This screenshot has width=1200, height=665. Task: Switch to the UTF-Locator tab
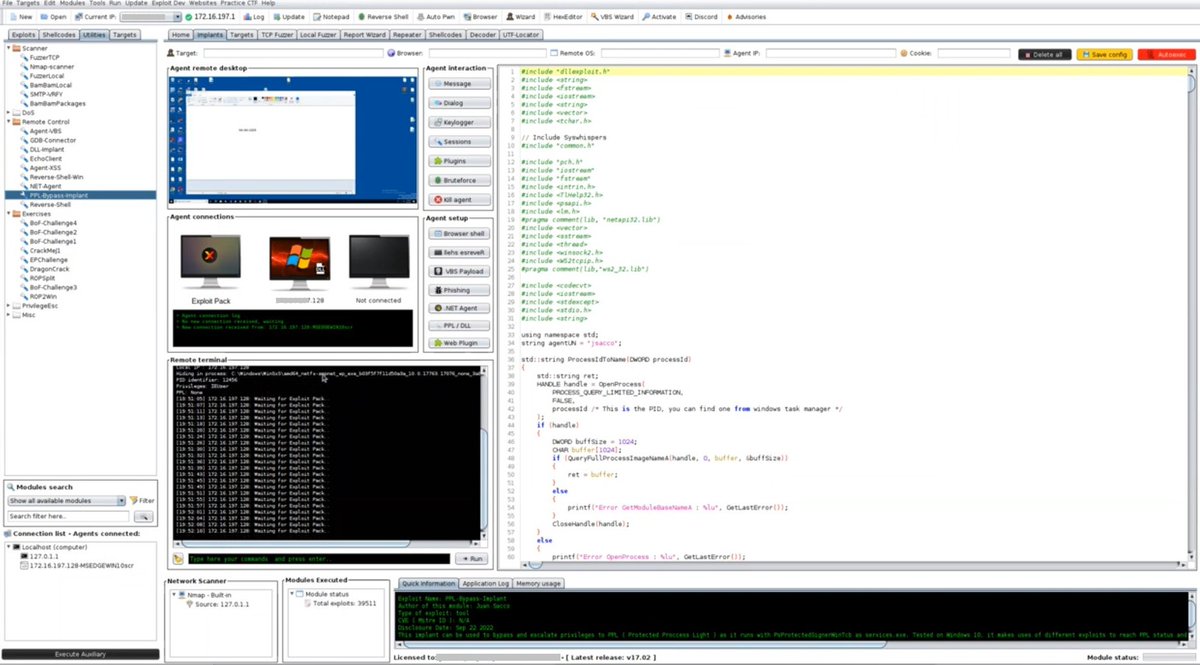point(521,34)
